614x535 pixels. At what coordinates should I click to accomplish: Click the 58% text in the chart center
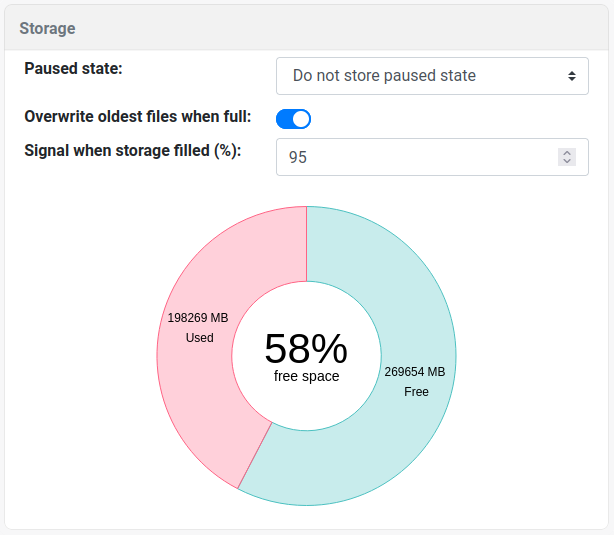[x=306, y=348]
